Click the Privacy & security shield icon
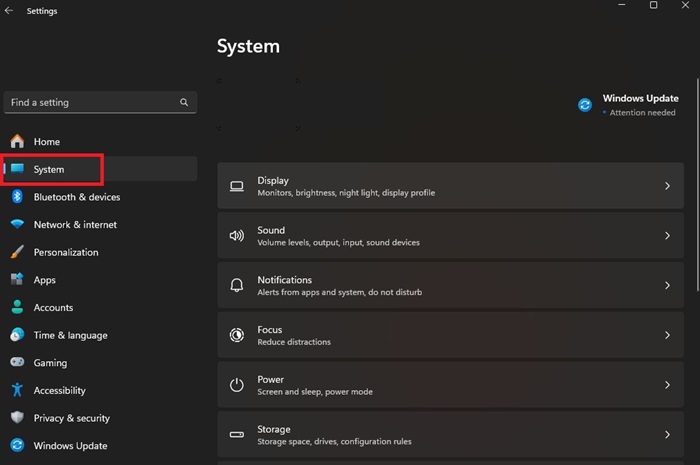The width and height of the screenshot is (700, 465). pos(17,417)
